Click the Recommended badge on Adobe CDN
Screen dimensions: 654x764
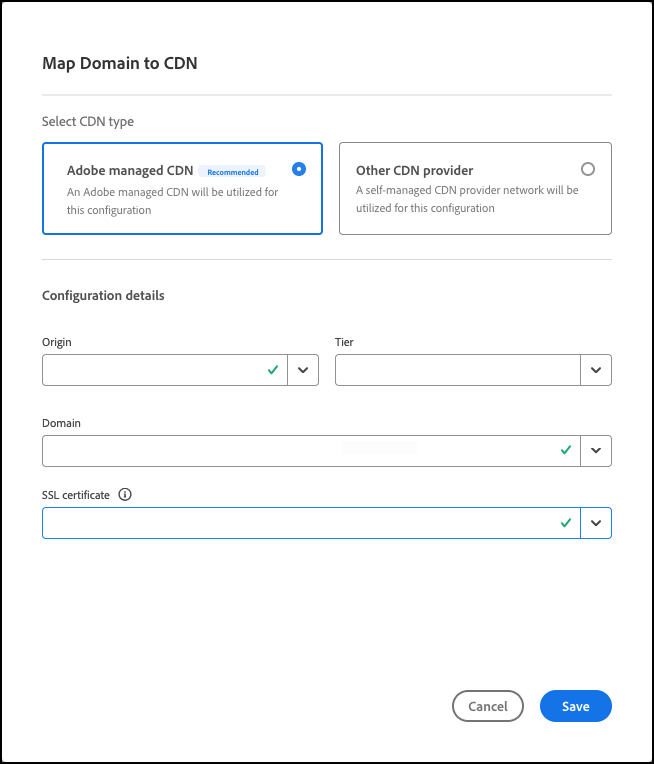pyautogui.click(x=232, y=172)
